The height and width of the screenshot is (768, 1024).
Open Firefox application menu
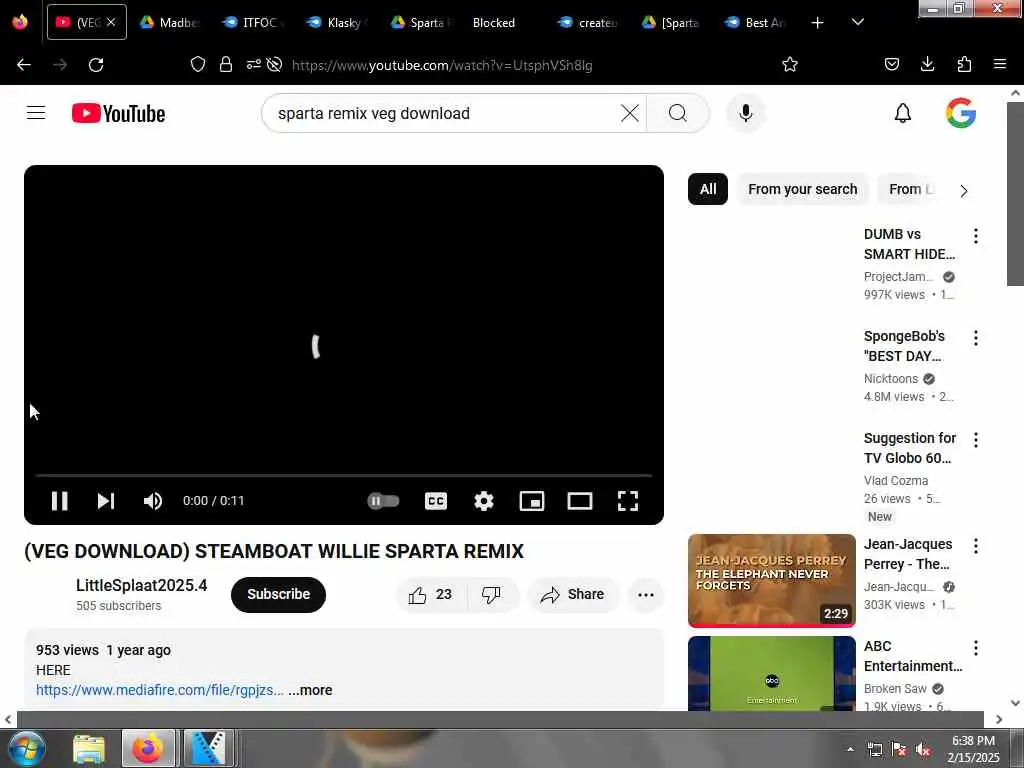[x=1000, y=64]
